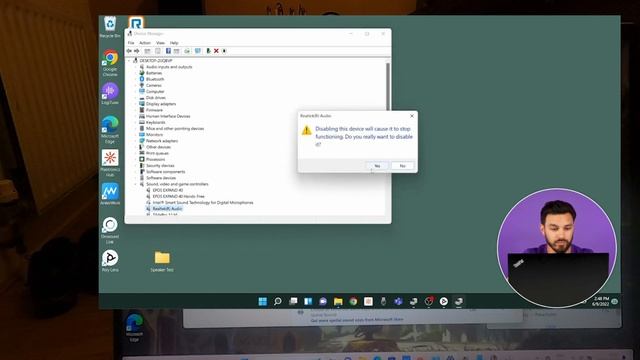Open Google Chrome desktop shortcut
Viewport: 640px width, 360px height.
pos(110,63)
